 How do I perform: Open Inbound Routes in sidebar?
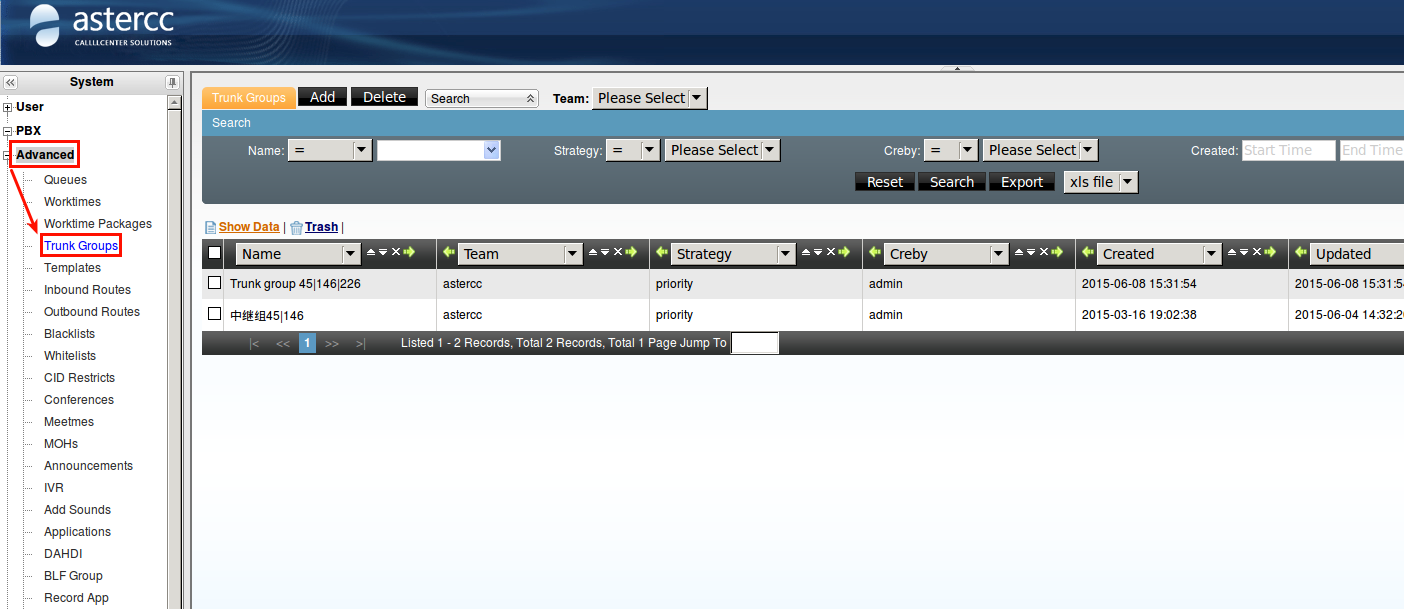pyautogui.click(x=87, y=290)
